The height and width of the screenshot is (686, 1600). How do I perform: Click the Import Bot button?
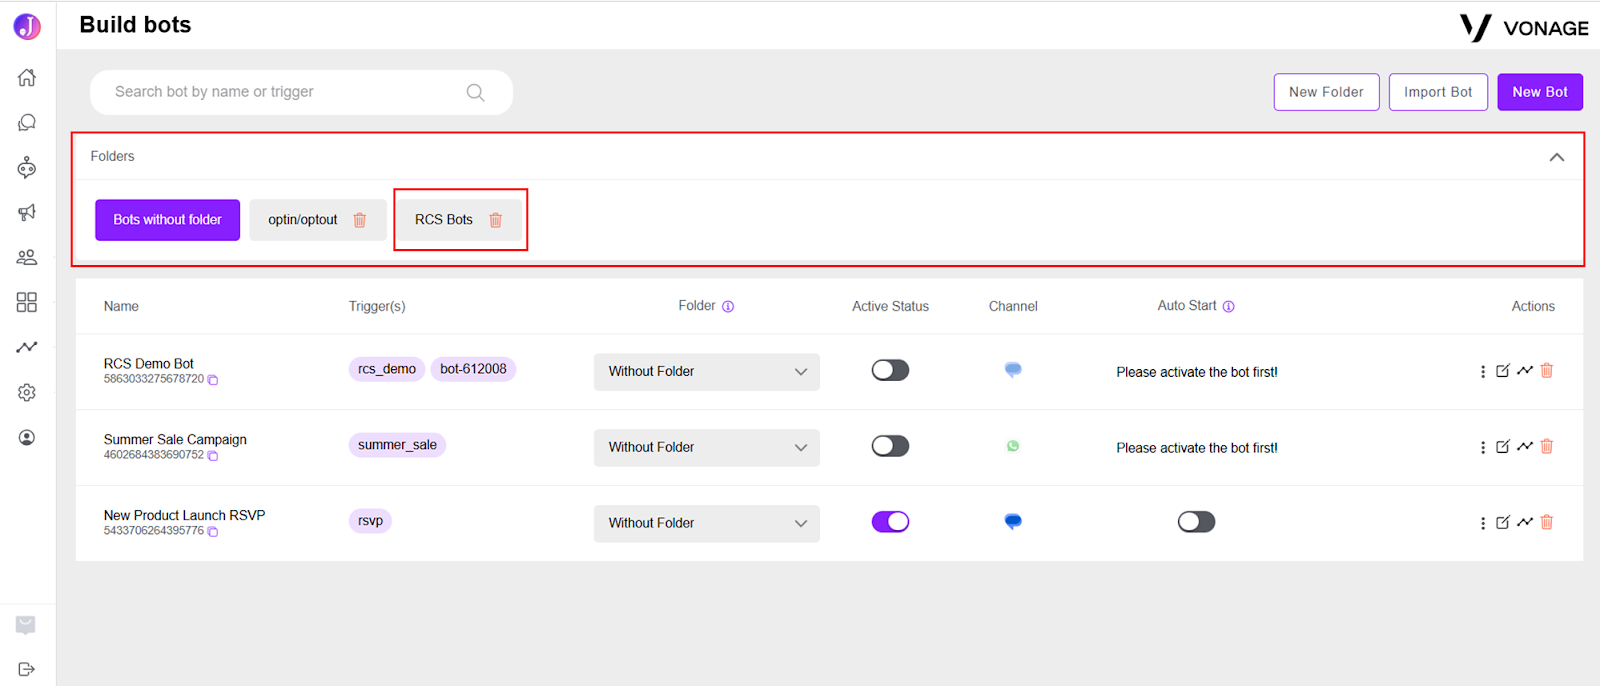click(x=1438, y=92)
